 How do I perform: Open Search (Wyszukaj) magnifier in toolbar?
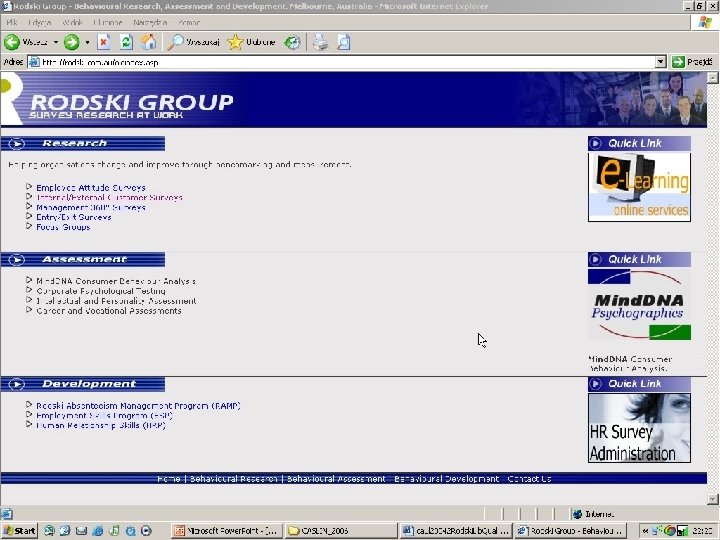tap(193, 42)
